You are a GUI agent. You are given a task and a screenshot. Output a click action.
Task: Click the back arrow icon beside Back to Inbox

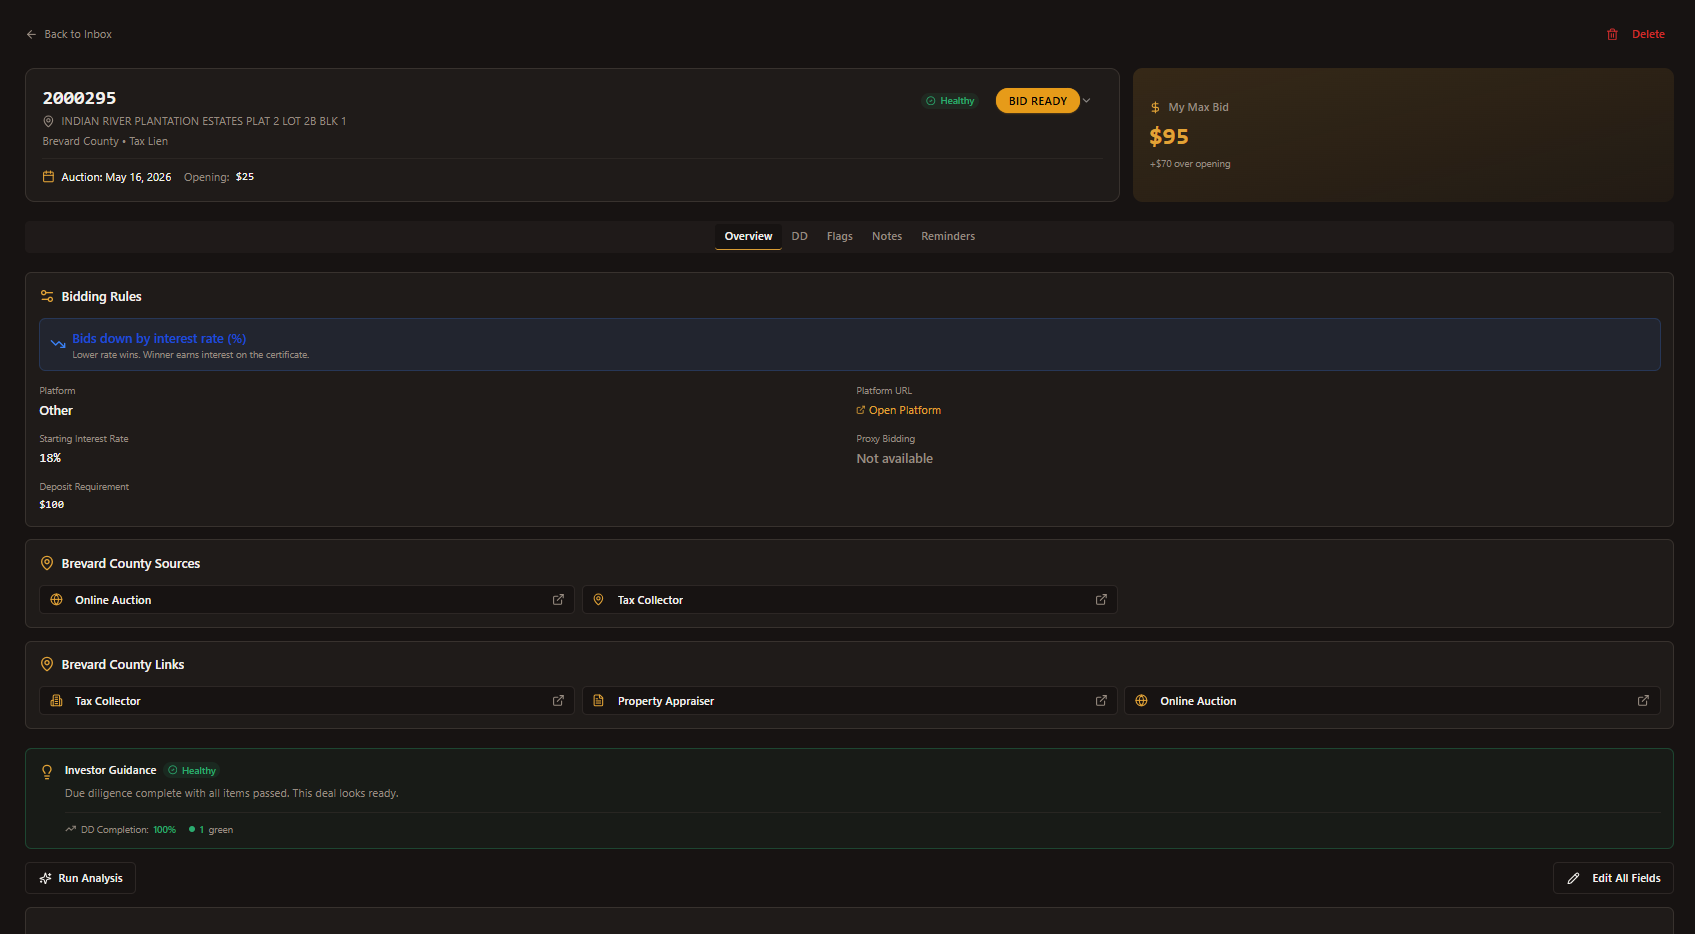coord(31,34)
